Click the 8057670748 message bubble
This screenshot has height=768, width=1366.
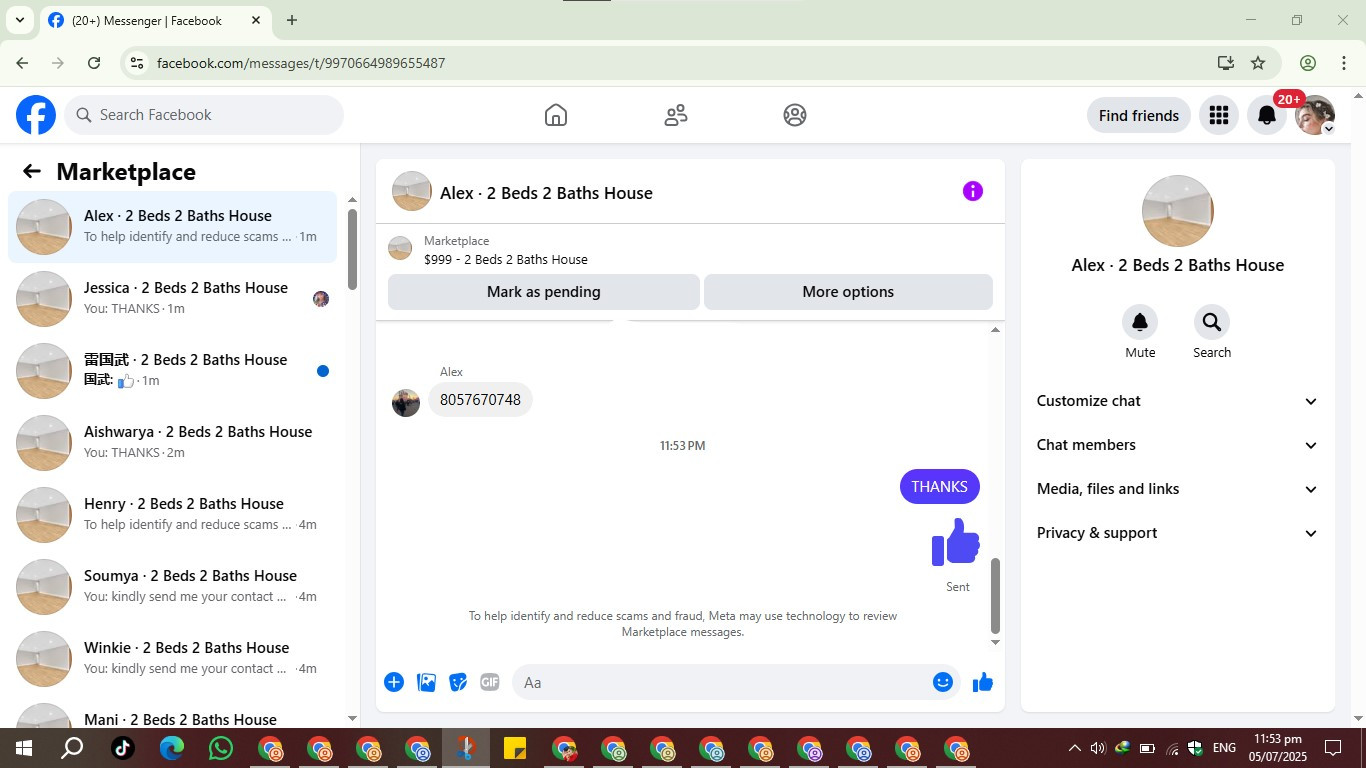(480, 400)
